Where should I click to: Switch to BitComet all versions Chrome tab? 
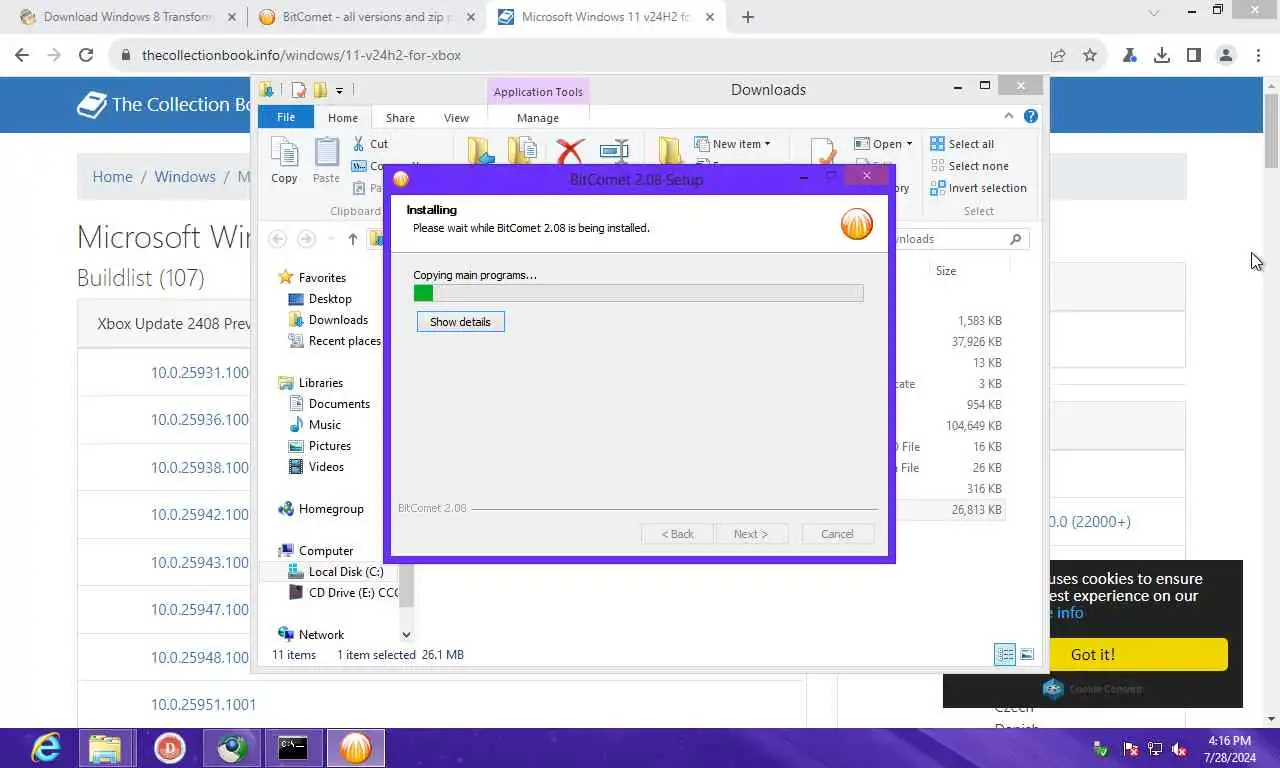[x=366, y=17]
